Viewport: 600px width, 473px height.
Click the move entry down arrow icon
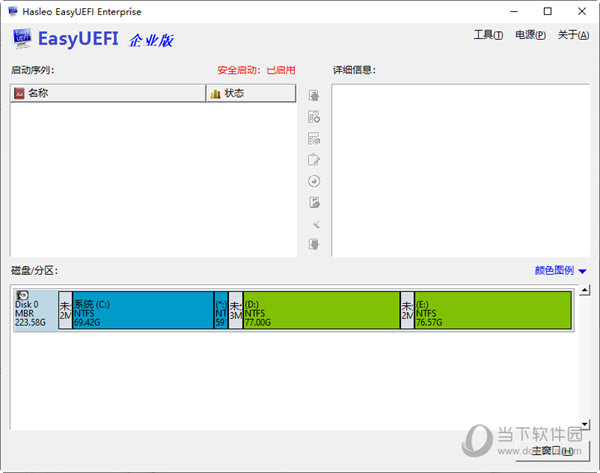(x=314, y=244)
